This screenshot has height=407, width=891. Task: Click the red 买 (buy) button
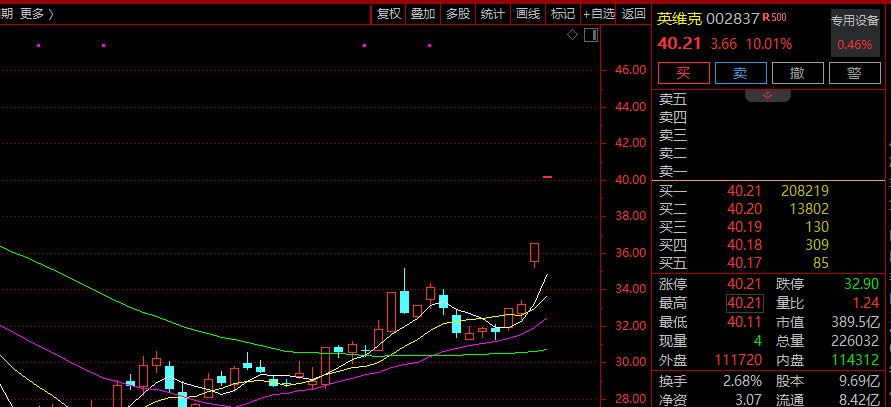tap(684, 73)
